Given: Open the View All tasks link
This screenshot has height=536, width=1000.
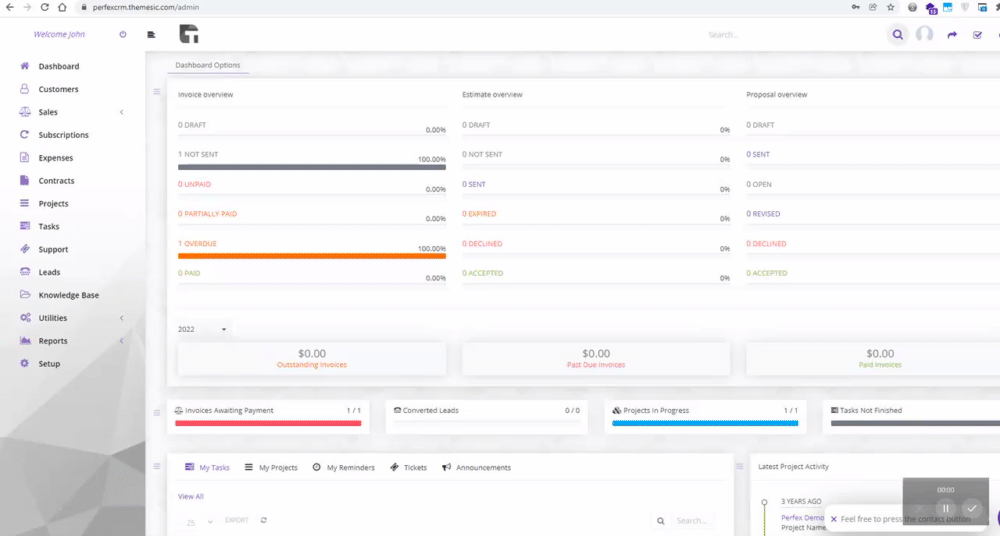Looking at the screenshot, I should pyautogui.click(x=191, y=496).
